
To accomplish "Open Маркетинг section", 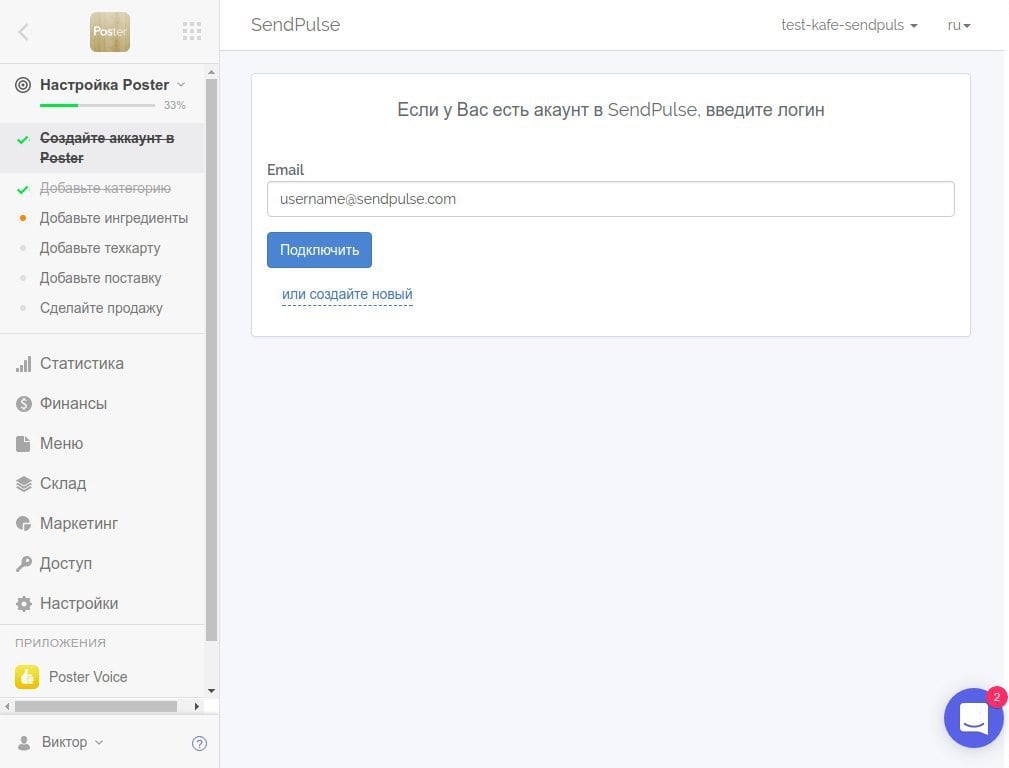I will pos(79,523).
